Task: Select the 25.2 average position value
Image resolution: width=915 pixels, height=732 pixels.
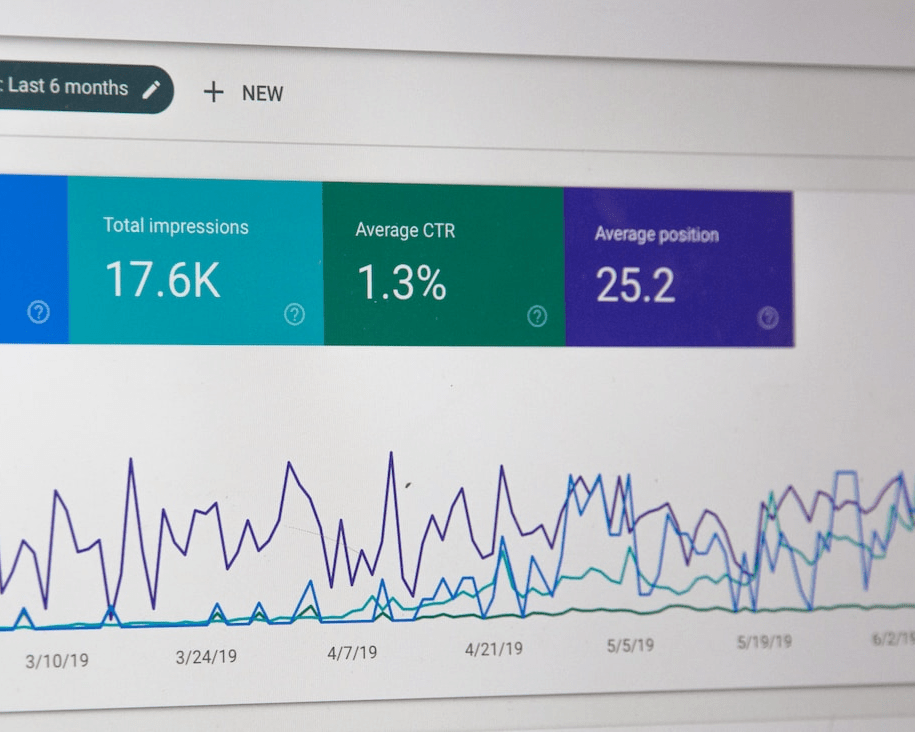Action: 635,285
